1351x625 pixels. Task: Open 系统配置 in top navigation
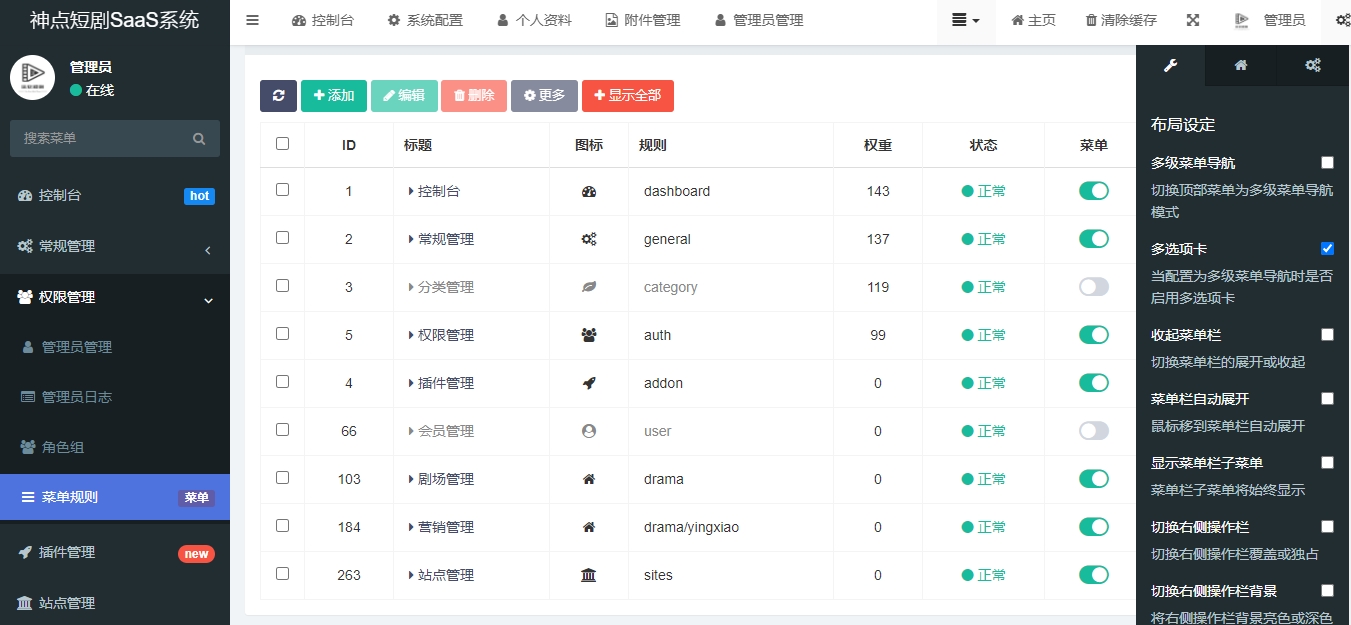425,20
